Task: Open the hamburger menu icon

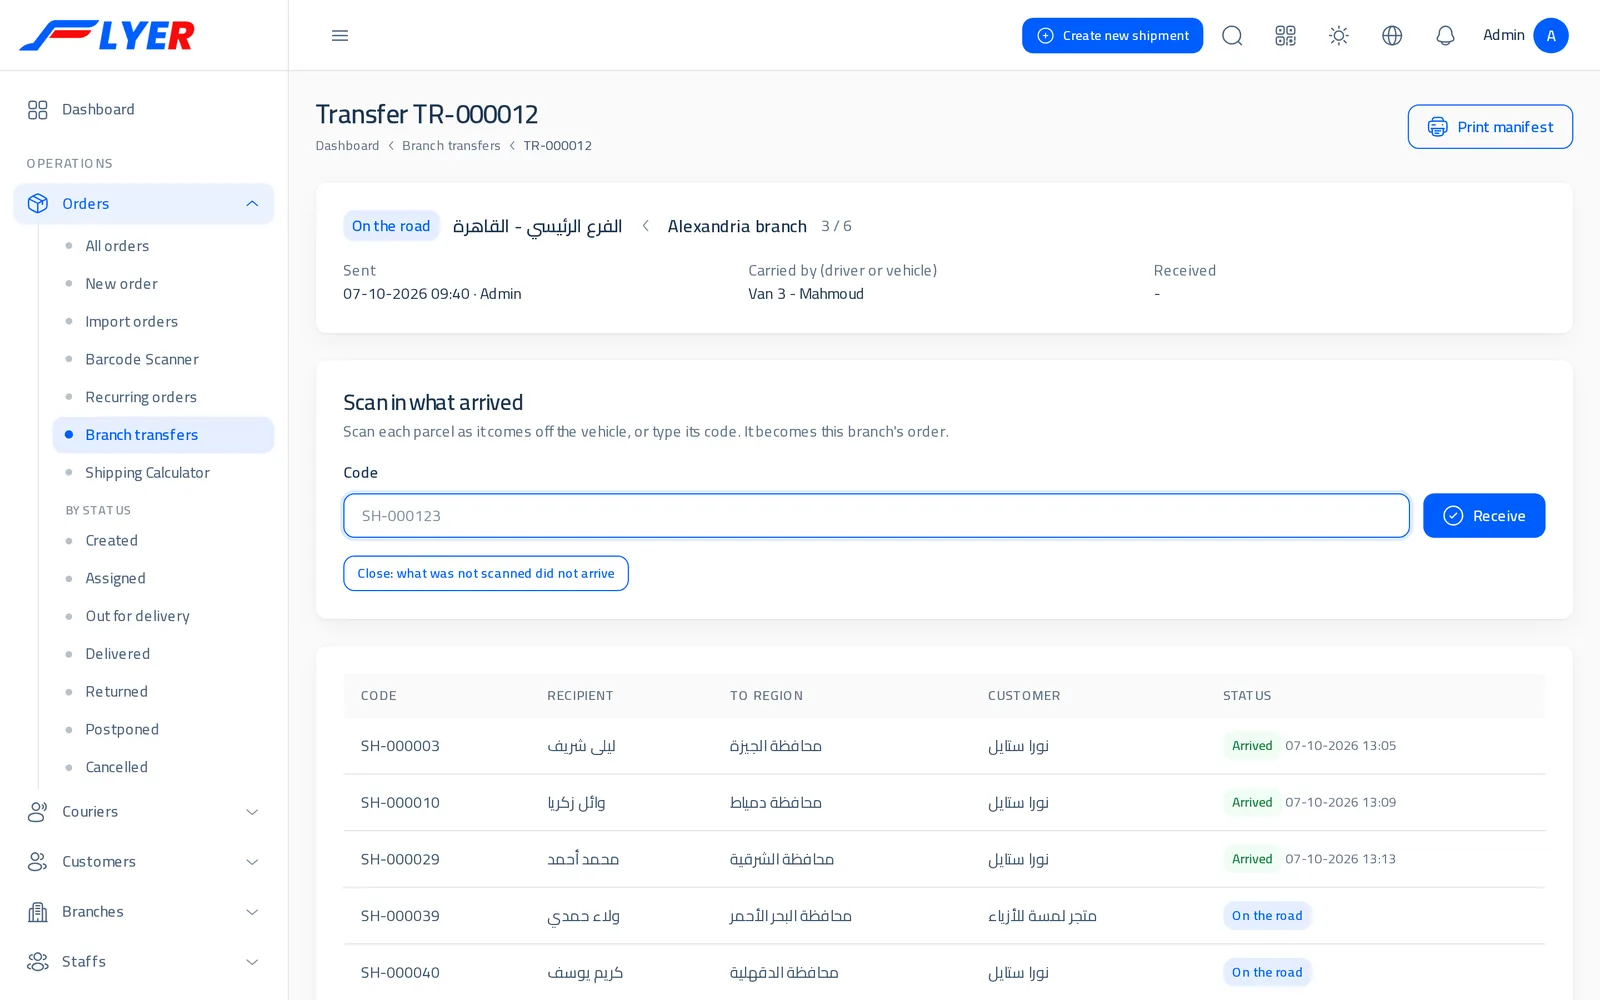Action: pyautogui.click(x=340, y=35)
